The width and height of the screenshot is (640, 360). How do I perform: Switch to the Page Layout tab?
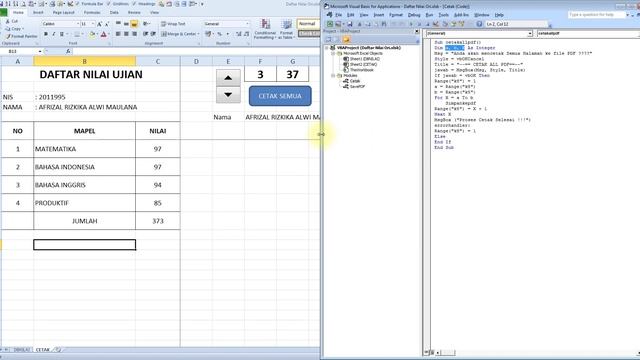[63, 13]
